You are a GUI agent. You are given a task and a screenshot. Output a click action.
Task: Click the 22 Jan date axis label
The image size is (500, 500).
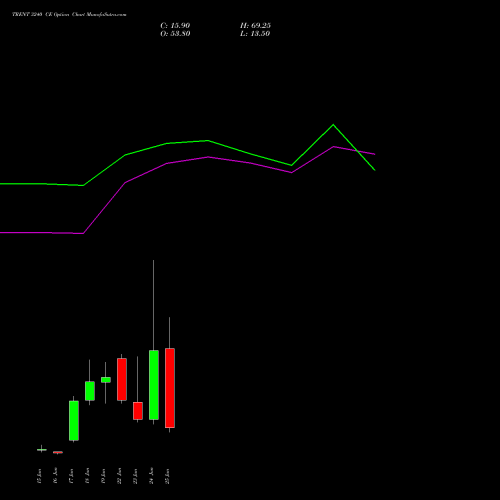tap(119, 476)
